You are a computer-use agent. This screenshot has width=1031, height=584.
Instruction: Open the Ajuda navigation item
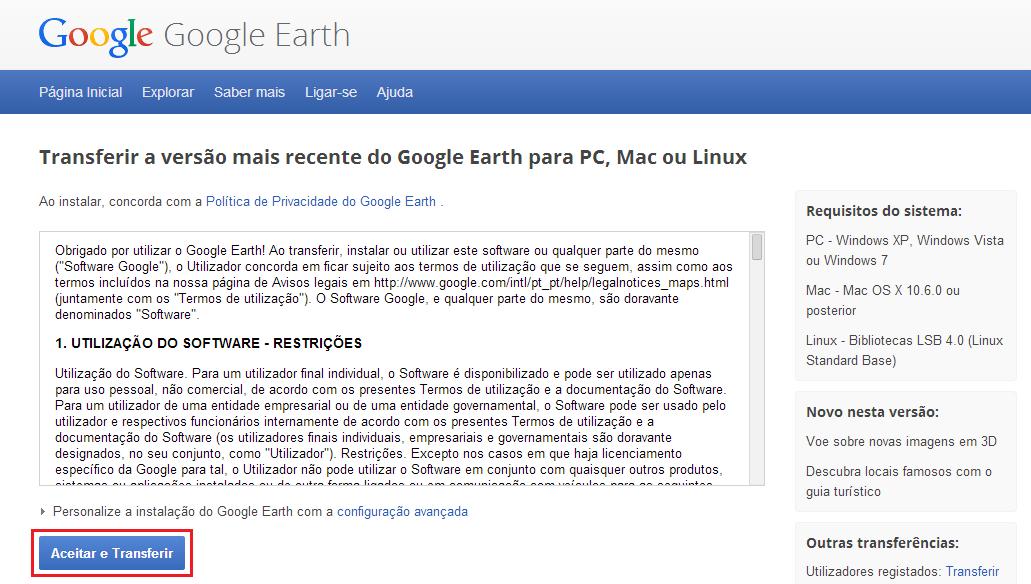(x=394, y=92)
